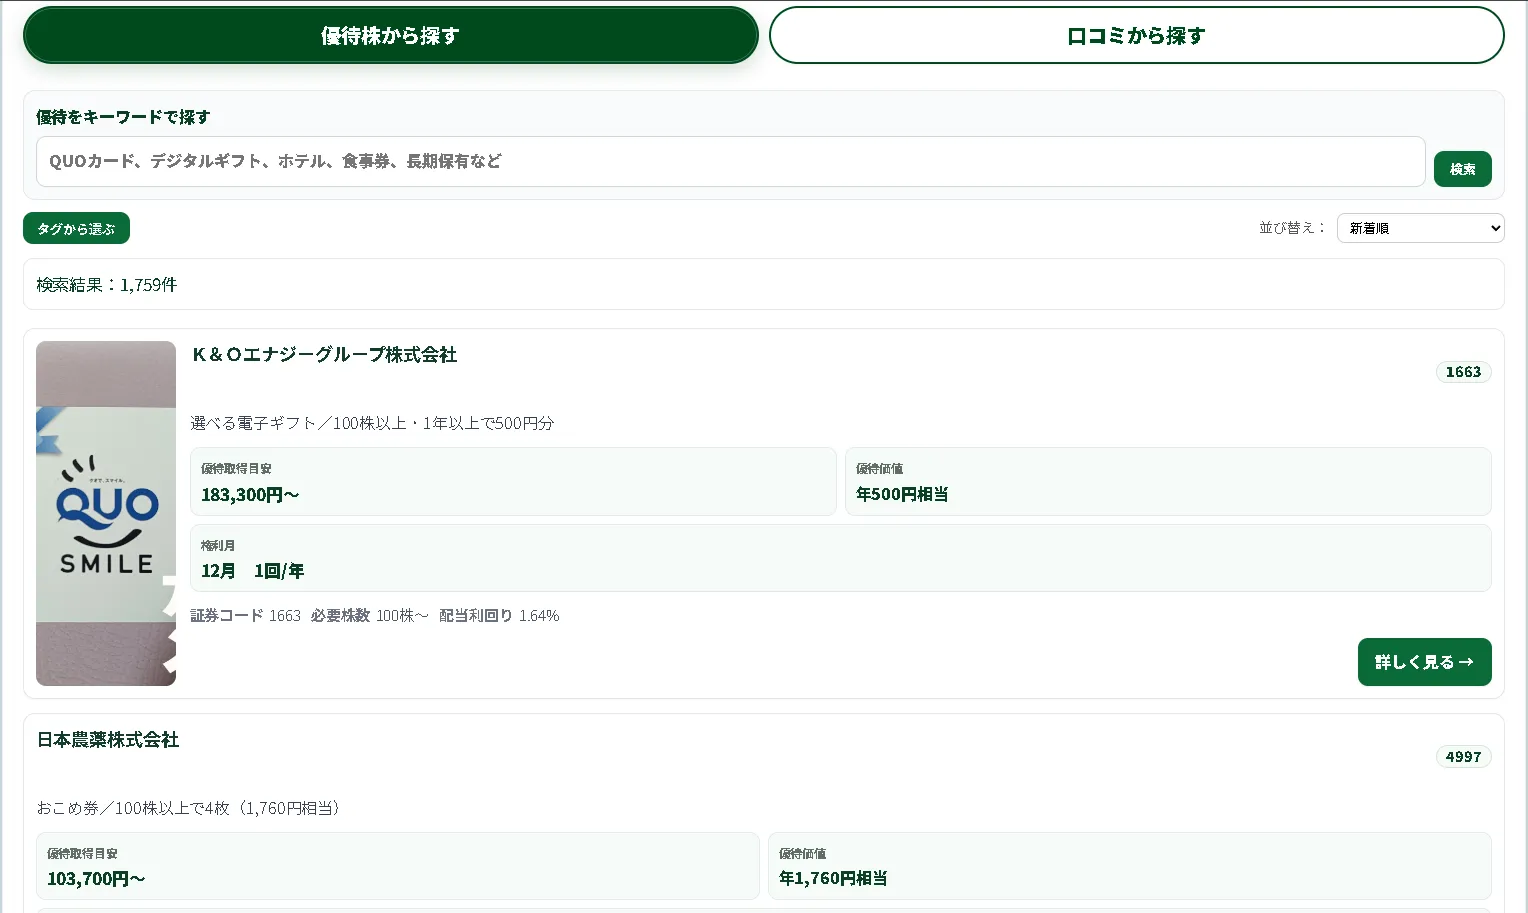Click 詳しく見る for K＆Oエナジーグループ
Viewport: 1528px width, 913px height.
point(1424,662)
